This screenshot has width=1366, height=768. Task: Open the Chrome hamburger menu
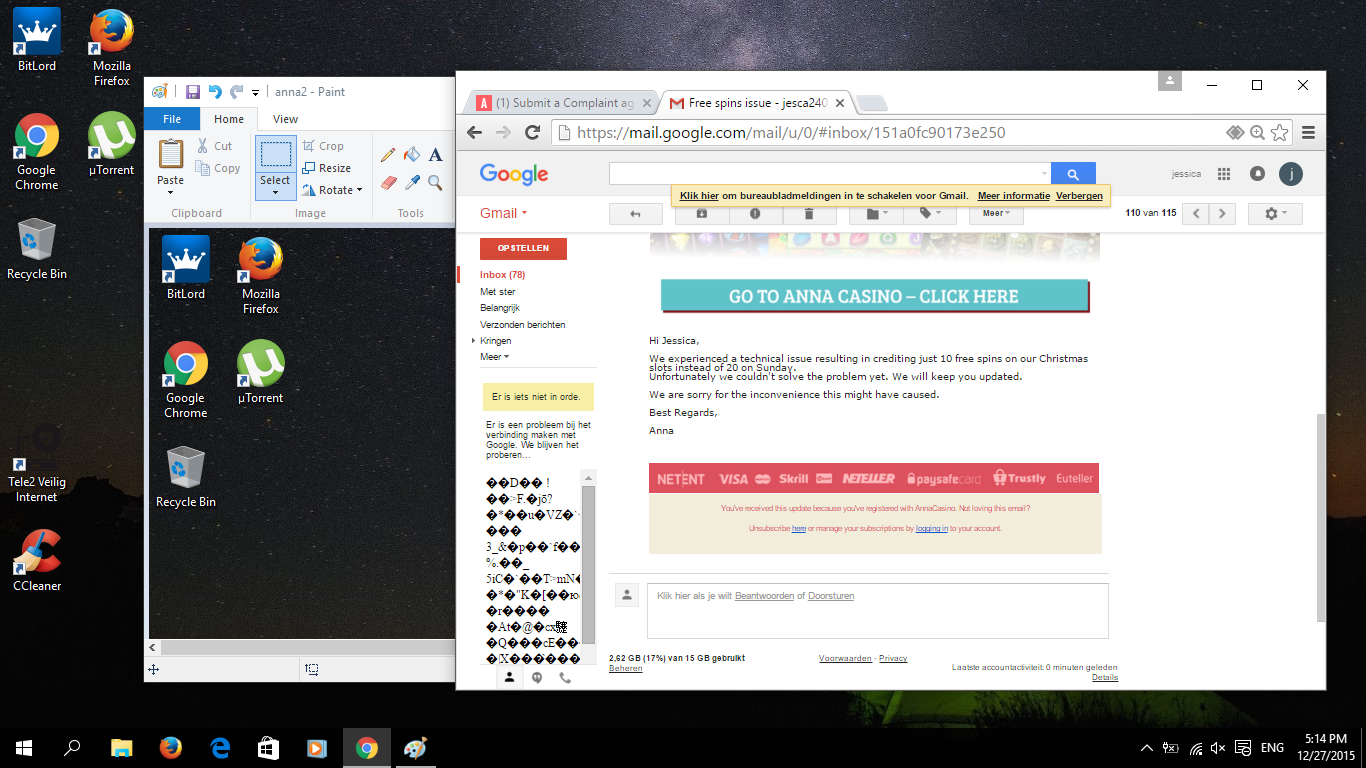click(1308, 132)
